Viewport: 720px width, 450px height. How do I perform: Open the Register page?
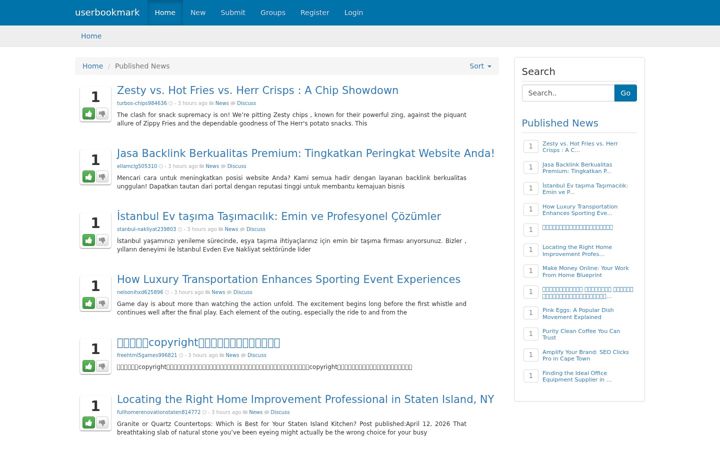pos(315,12)
